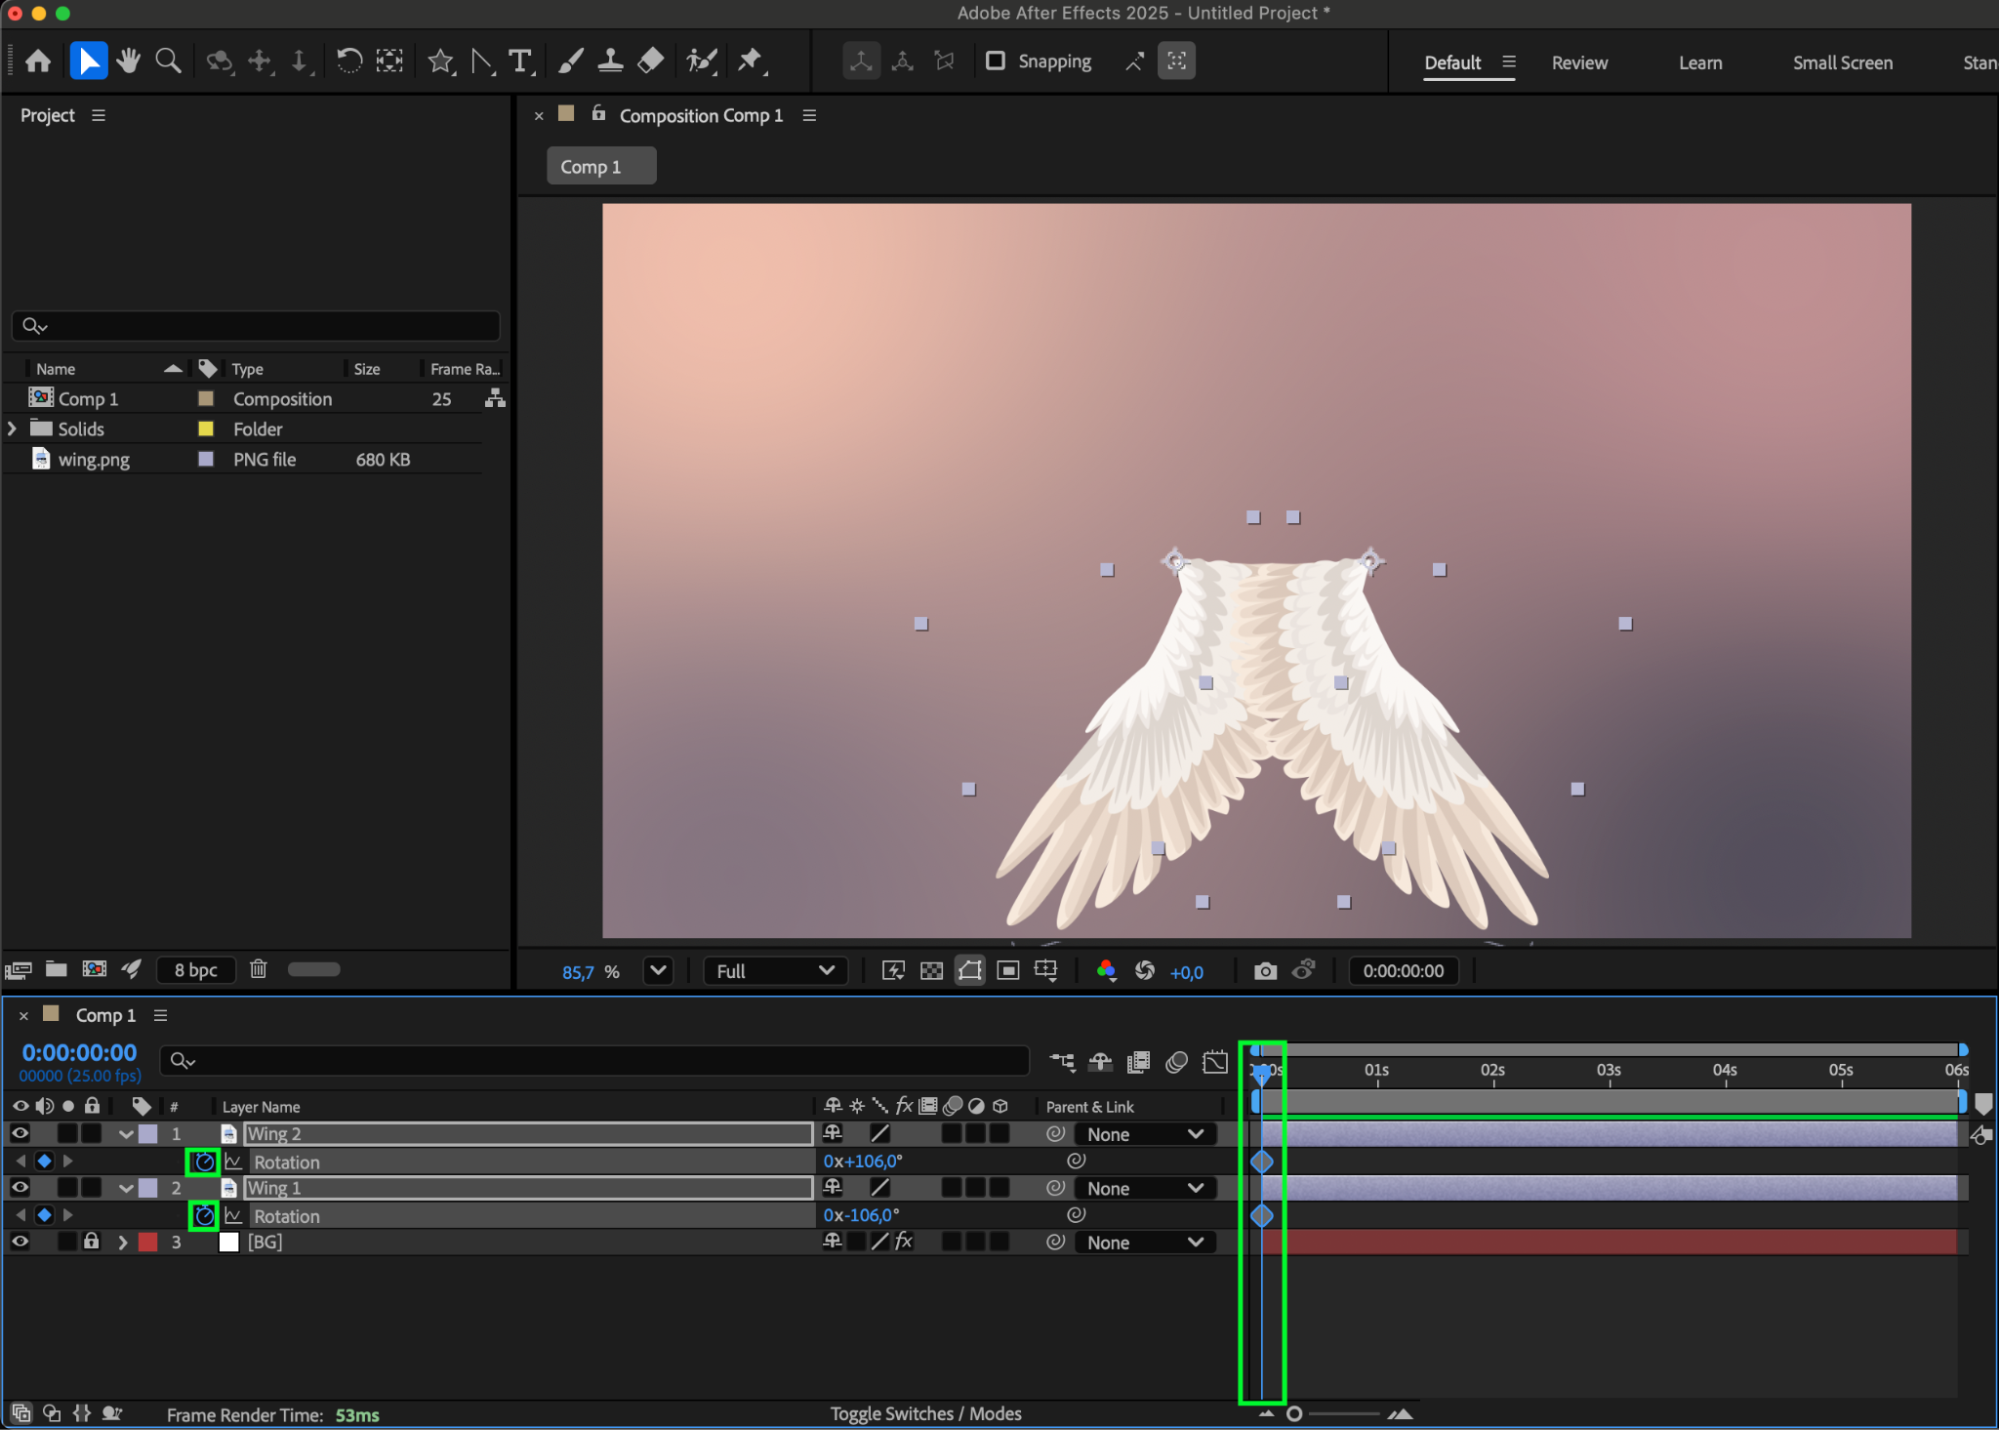Select the Selection arrow tool
Image resolution: width=1999 pixels, height=1430 pixels.
pos(89,62)
